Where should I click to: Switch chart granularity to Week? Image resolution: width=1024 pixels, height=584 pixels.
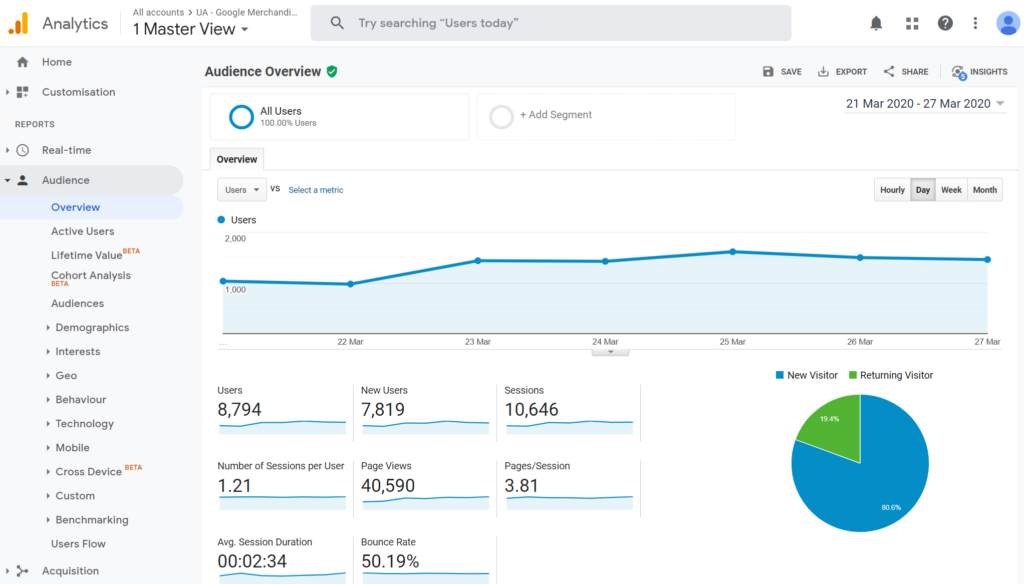(x=951, y=190)
